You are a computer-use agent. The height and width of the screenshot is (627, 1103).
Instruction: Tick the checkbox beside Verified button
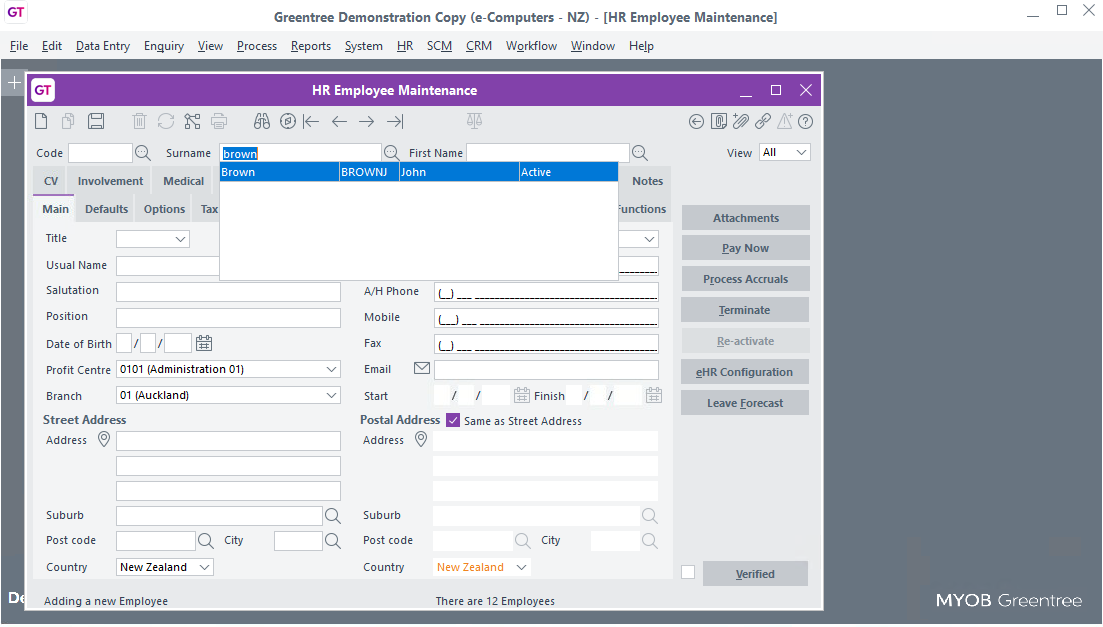[x=688, y=573]
